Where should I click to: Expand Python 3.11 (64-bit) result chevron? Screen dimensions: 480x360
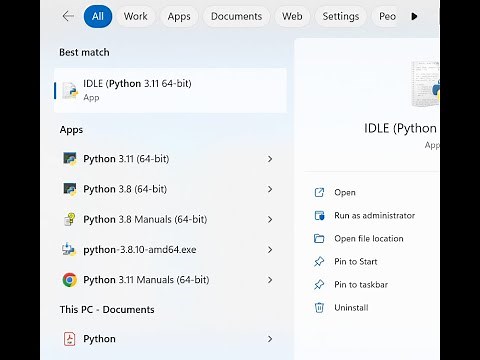pos(270,159)
